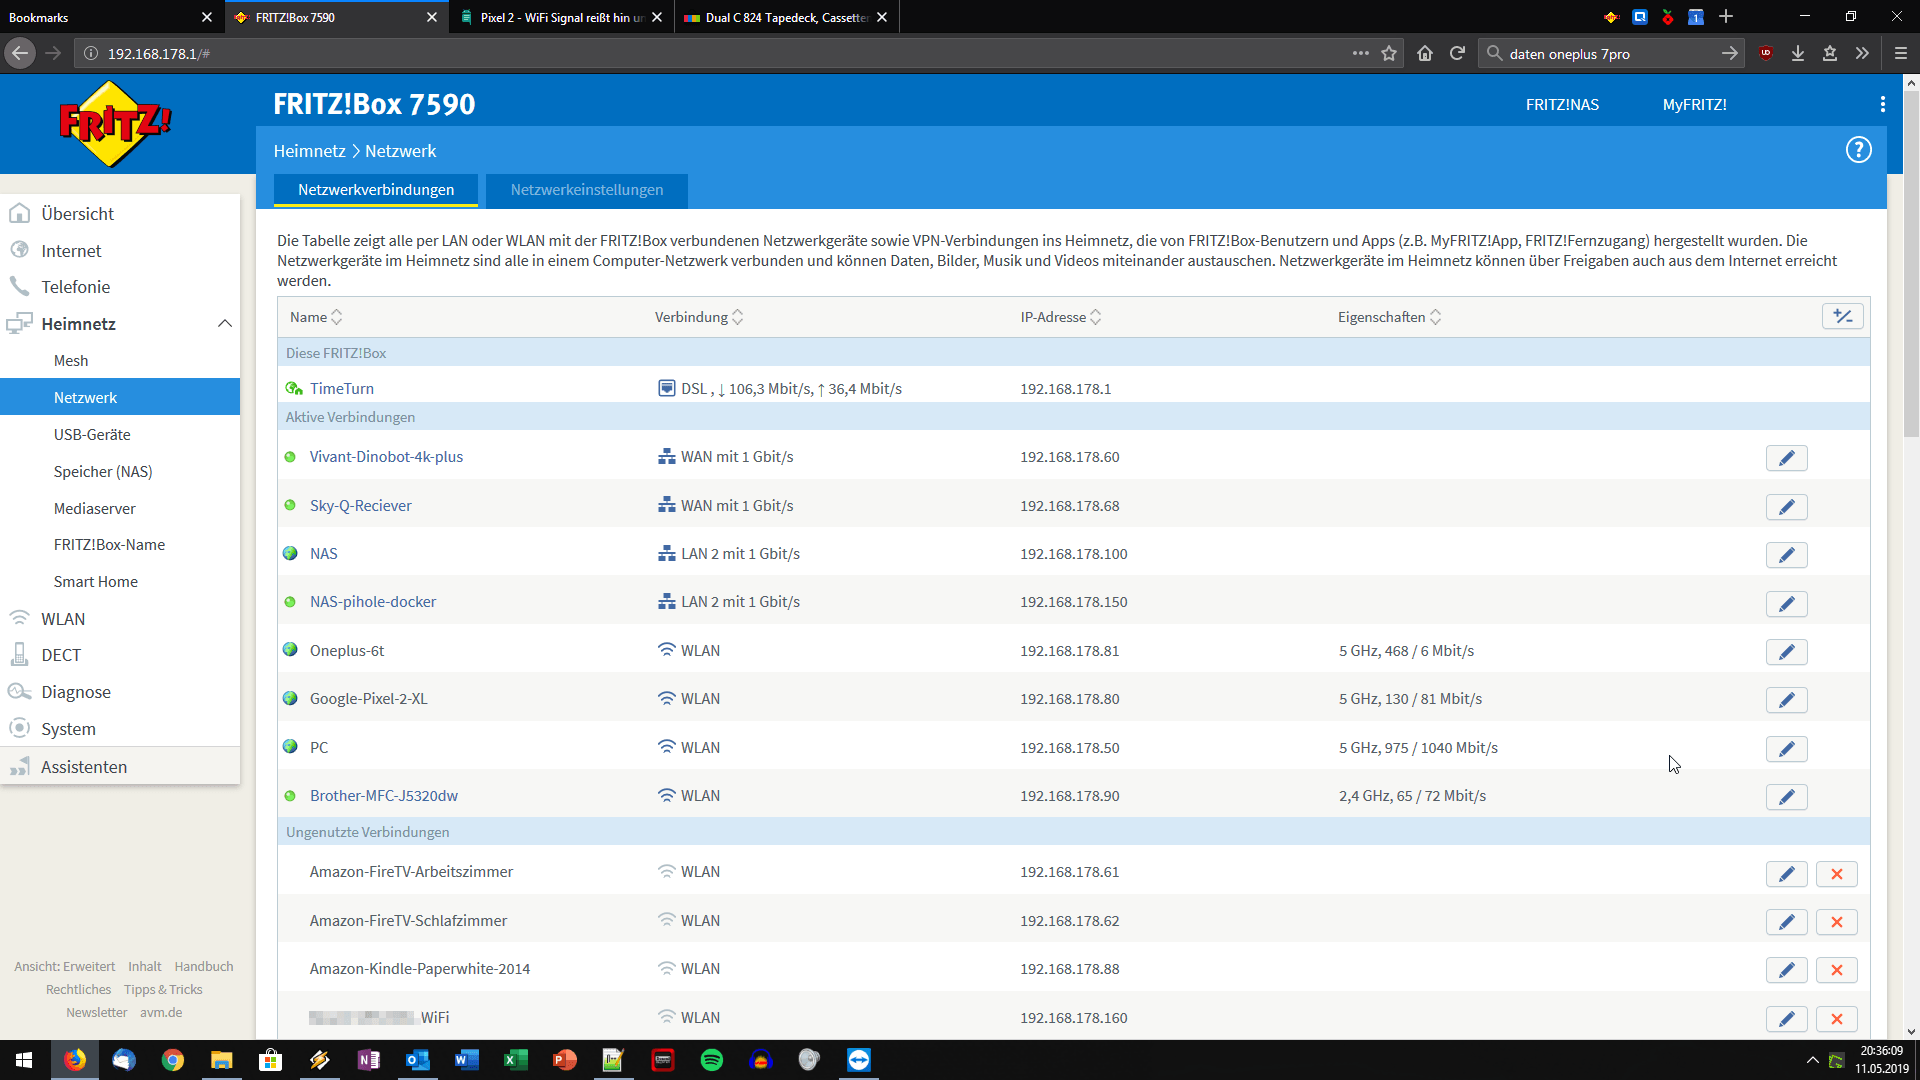The image size is (1920, 1080).
Task: Sort table by Eigenschaften column
Action: (1390, 317)
